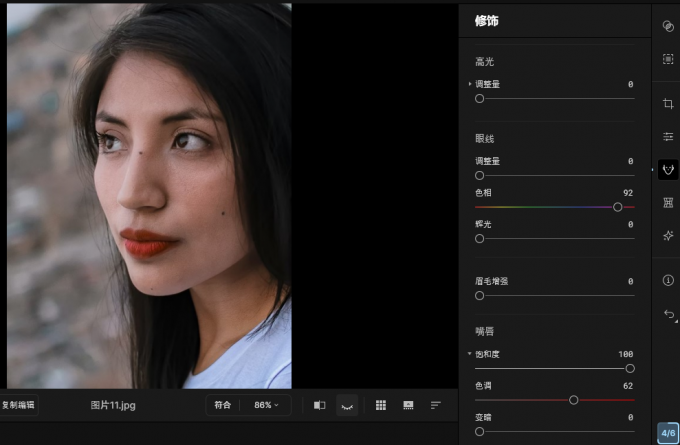Click the 4/6 counter badge
Screen dimensions: 680x445
tap(668, 433)
